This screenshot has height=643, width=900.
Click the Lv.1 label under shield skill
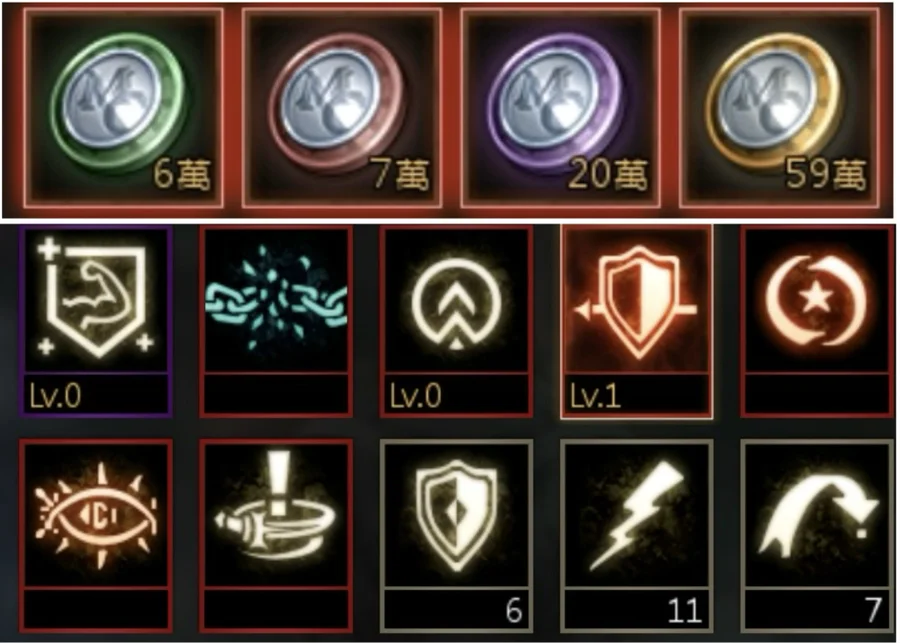595,396
